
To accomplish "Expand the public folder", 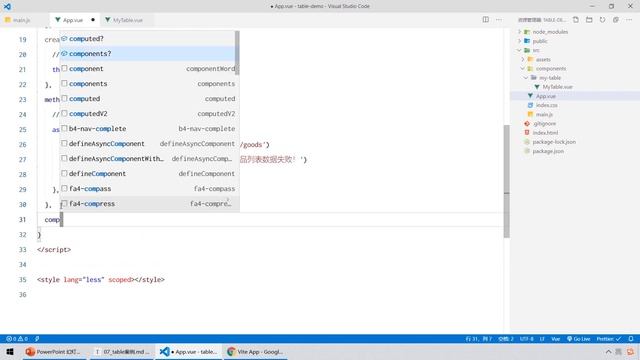I will click(520, 41).
